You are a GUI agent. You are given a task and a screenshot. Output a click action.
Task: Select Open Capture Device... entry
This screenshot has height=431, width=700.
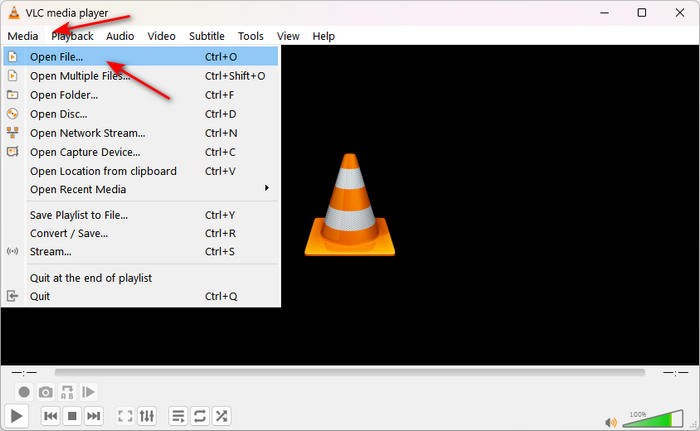click(141, 152)
